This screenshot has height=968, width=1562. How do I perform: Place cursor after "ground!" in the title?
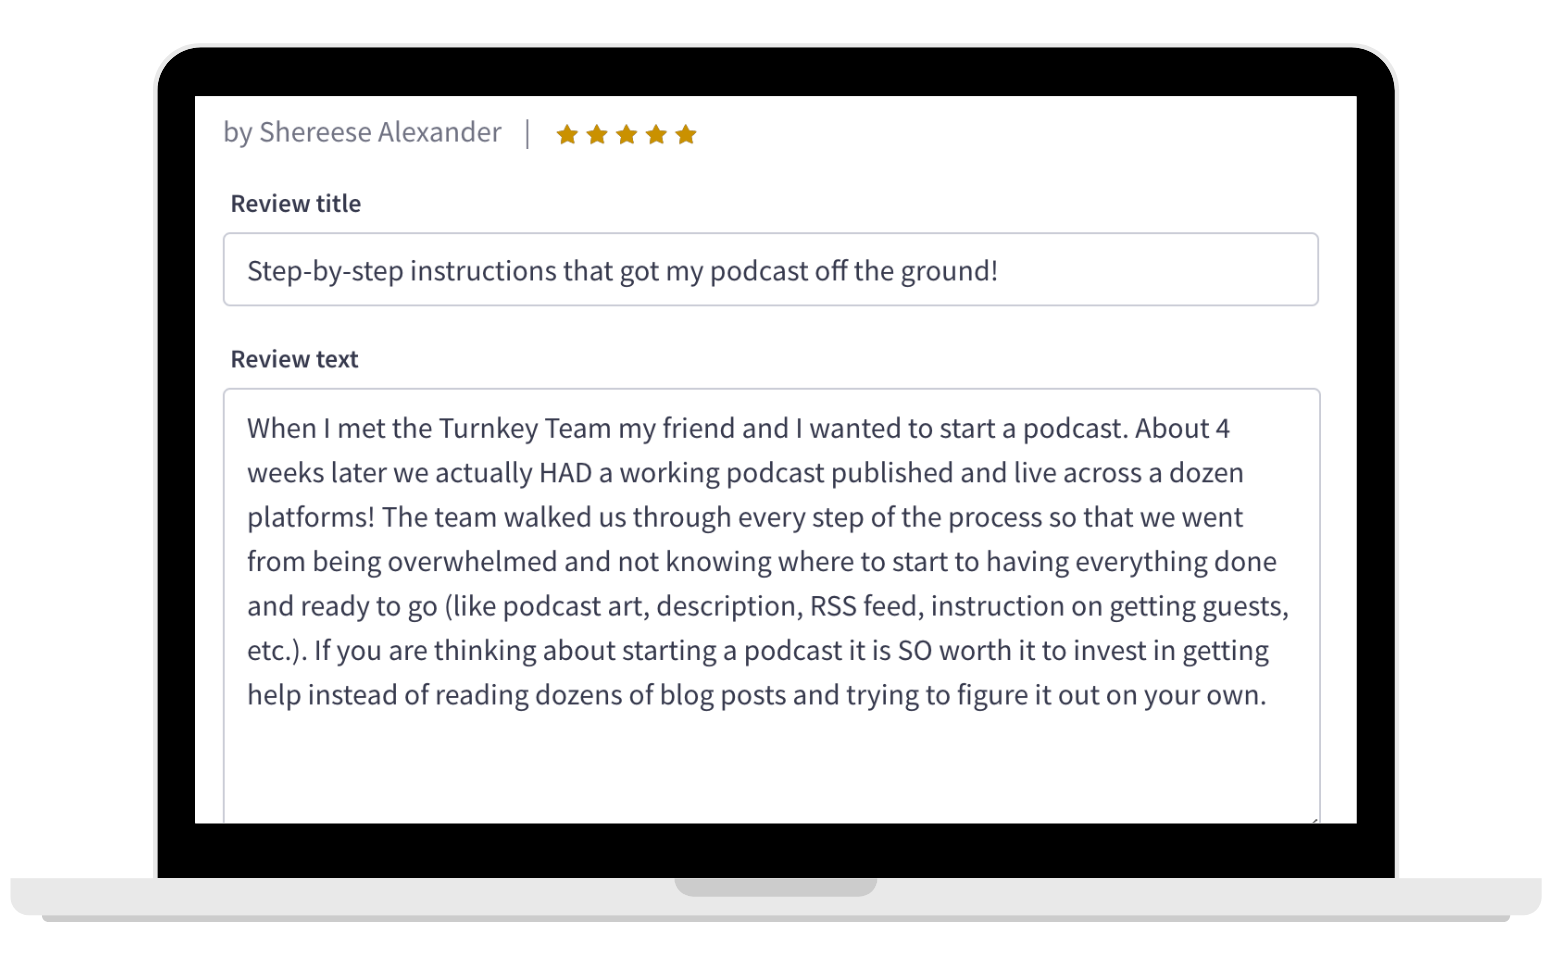(1000, 271)
